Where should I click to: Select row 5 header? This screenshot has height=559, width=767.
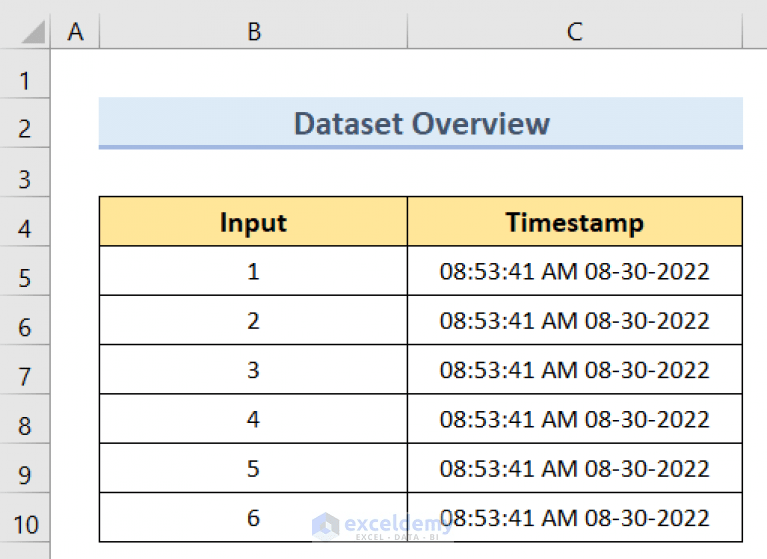tap(24, 271)
